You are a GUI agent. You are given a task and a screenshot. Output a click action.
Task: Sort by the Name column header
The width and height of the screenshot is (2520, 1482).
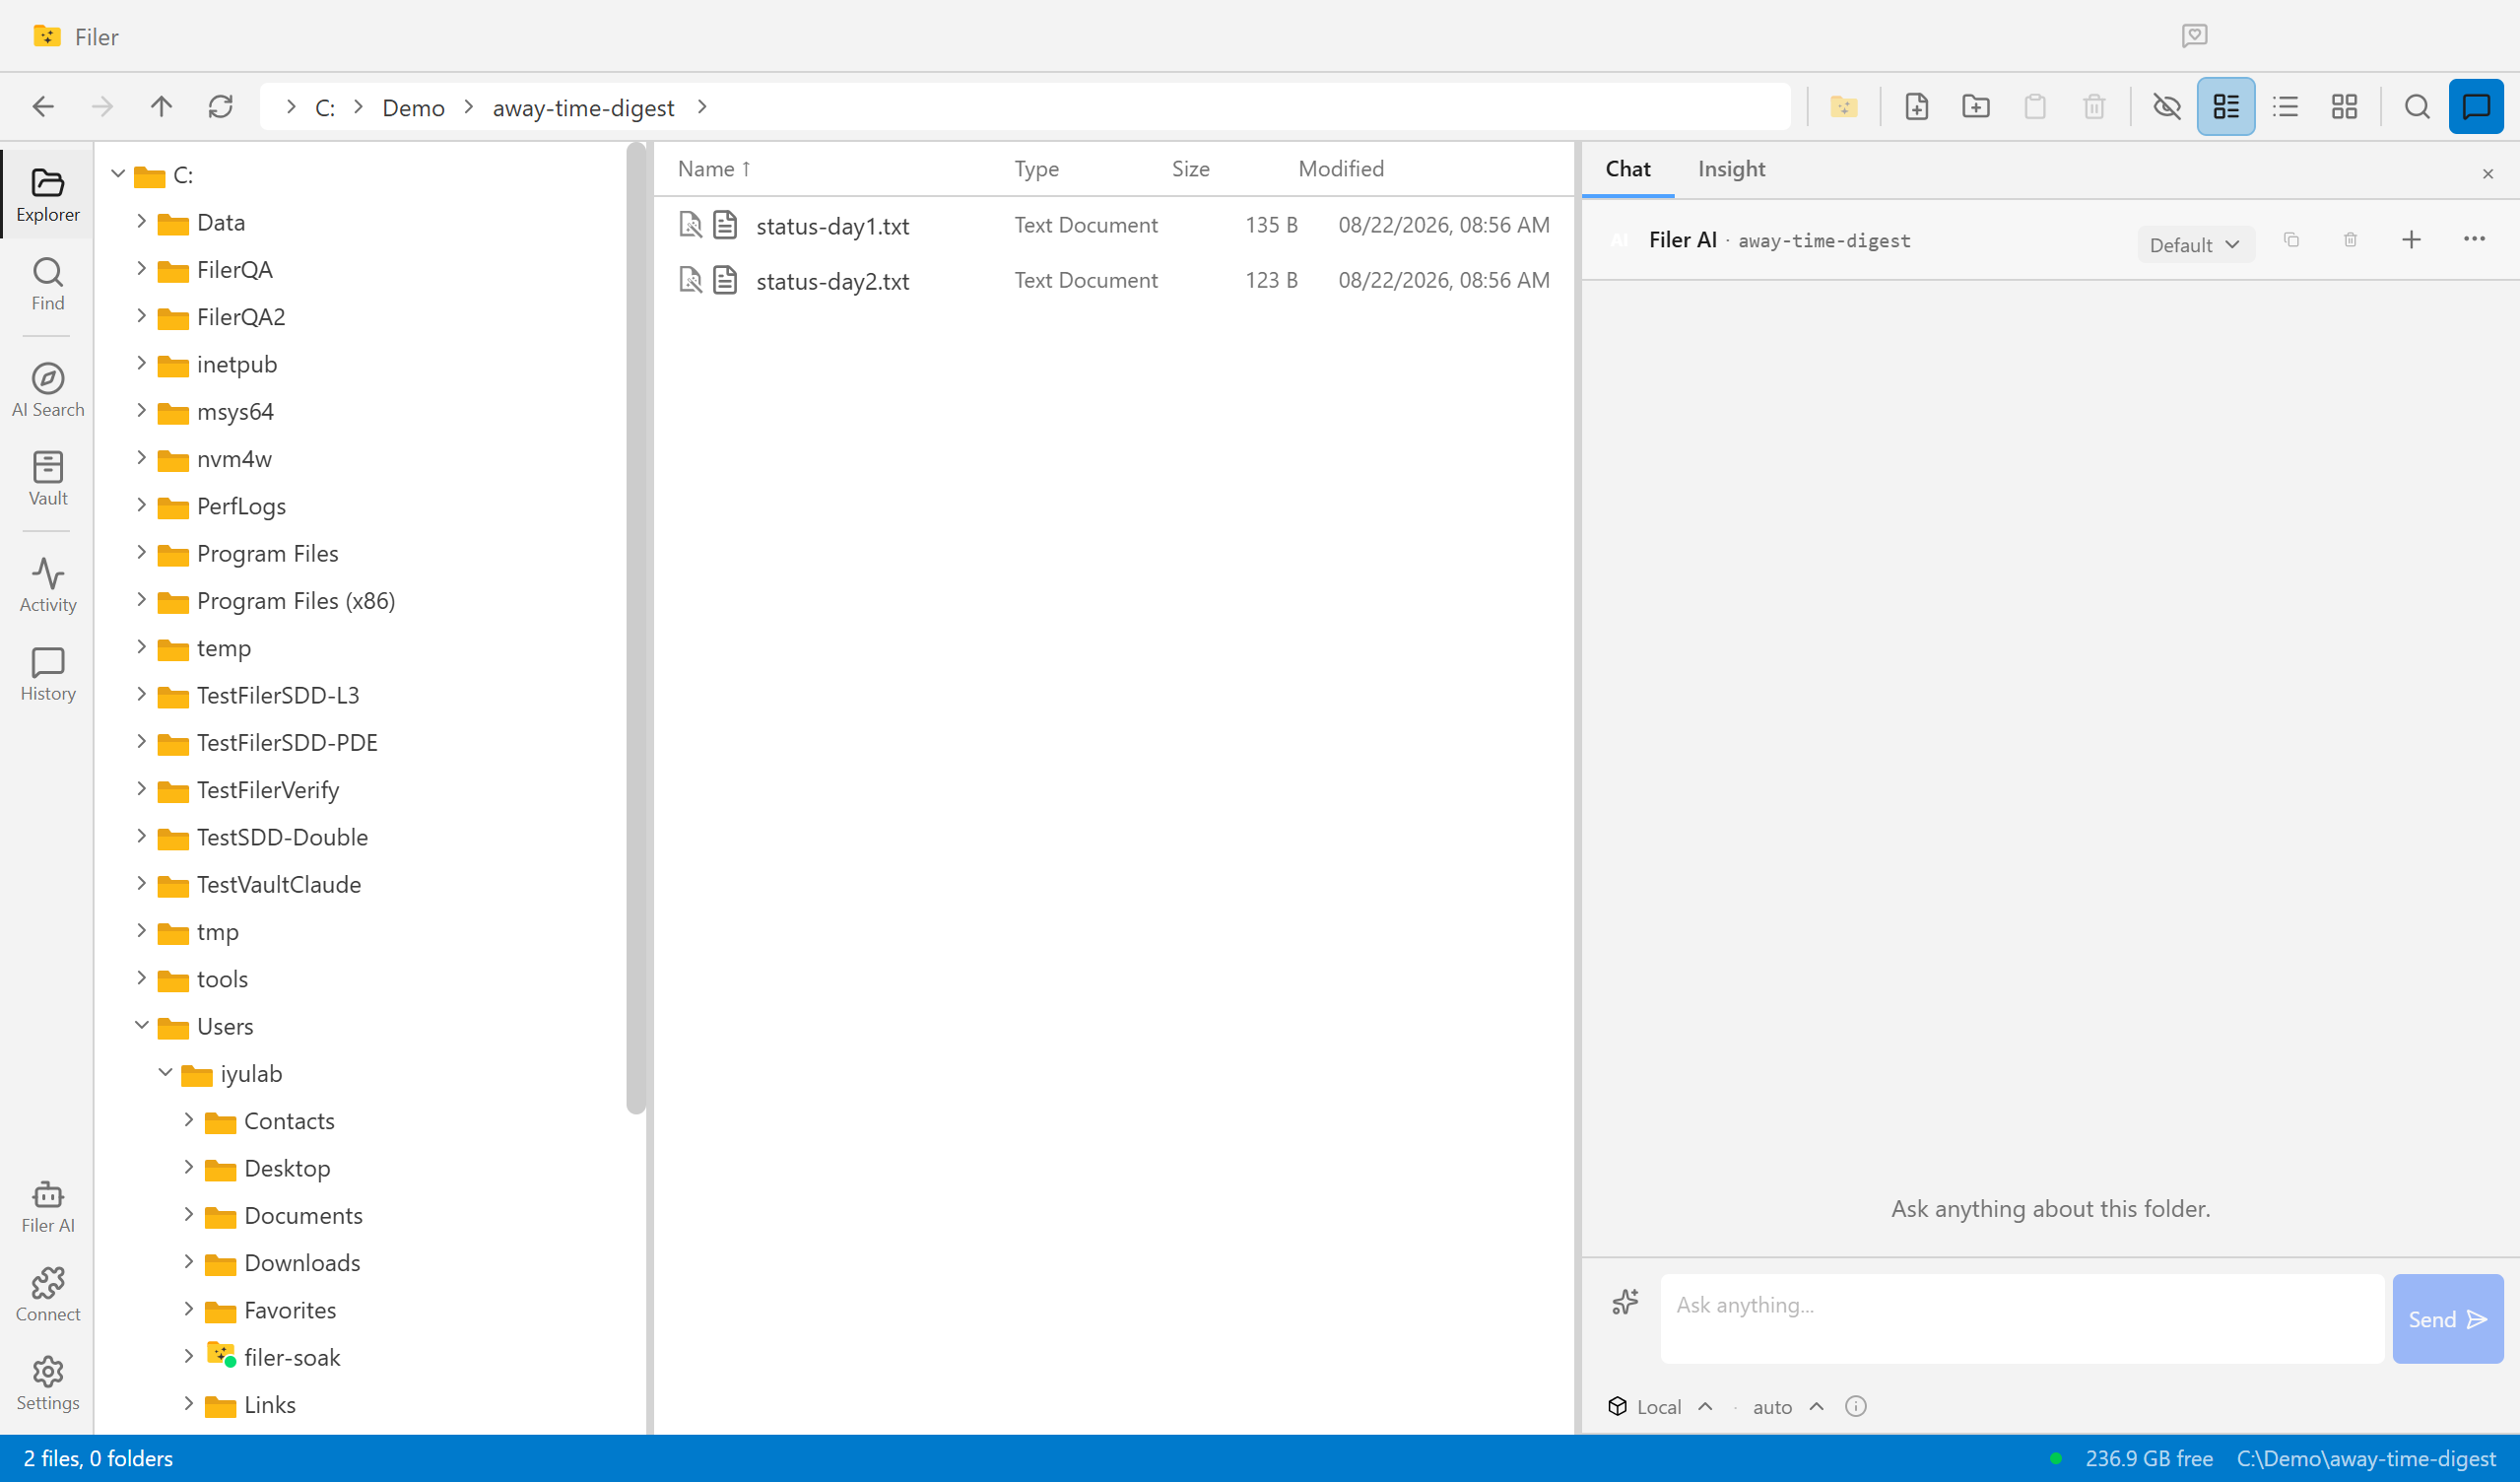click(x=714, y=169)
